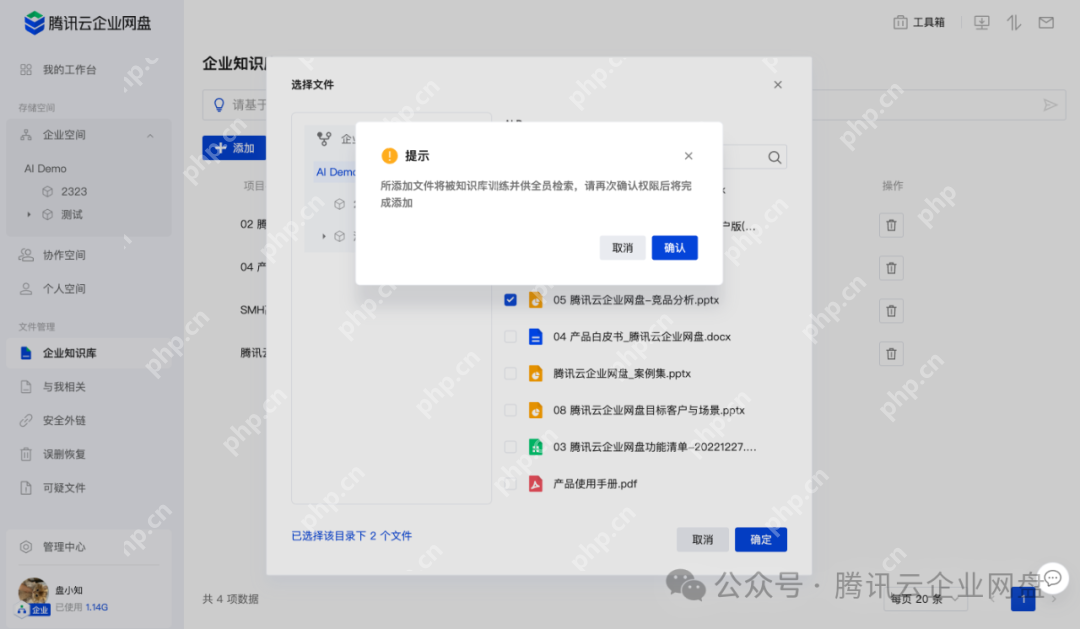This screenshot has height=629, width=1080.
Task: Open 可疑文件 in sidebar
Action: click(64, 488)
